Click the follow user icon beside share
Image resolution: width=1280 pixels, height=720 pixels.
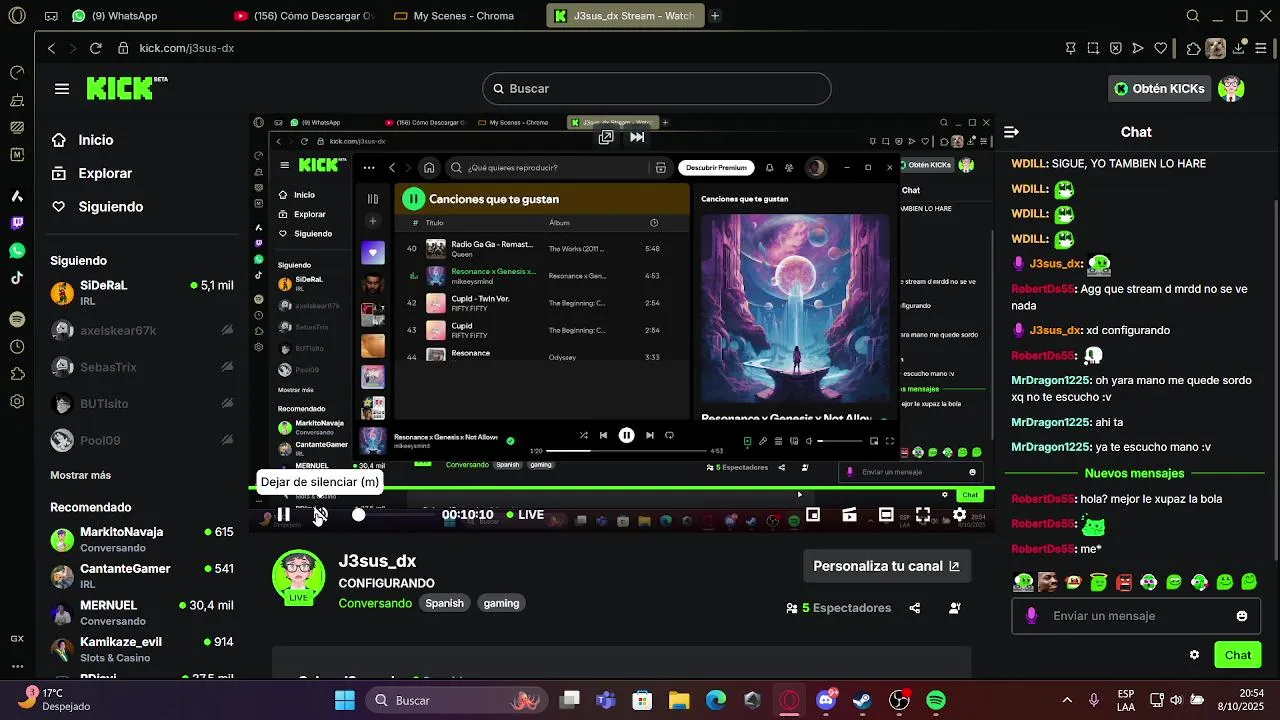coord(955,608)
